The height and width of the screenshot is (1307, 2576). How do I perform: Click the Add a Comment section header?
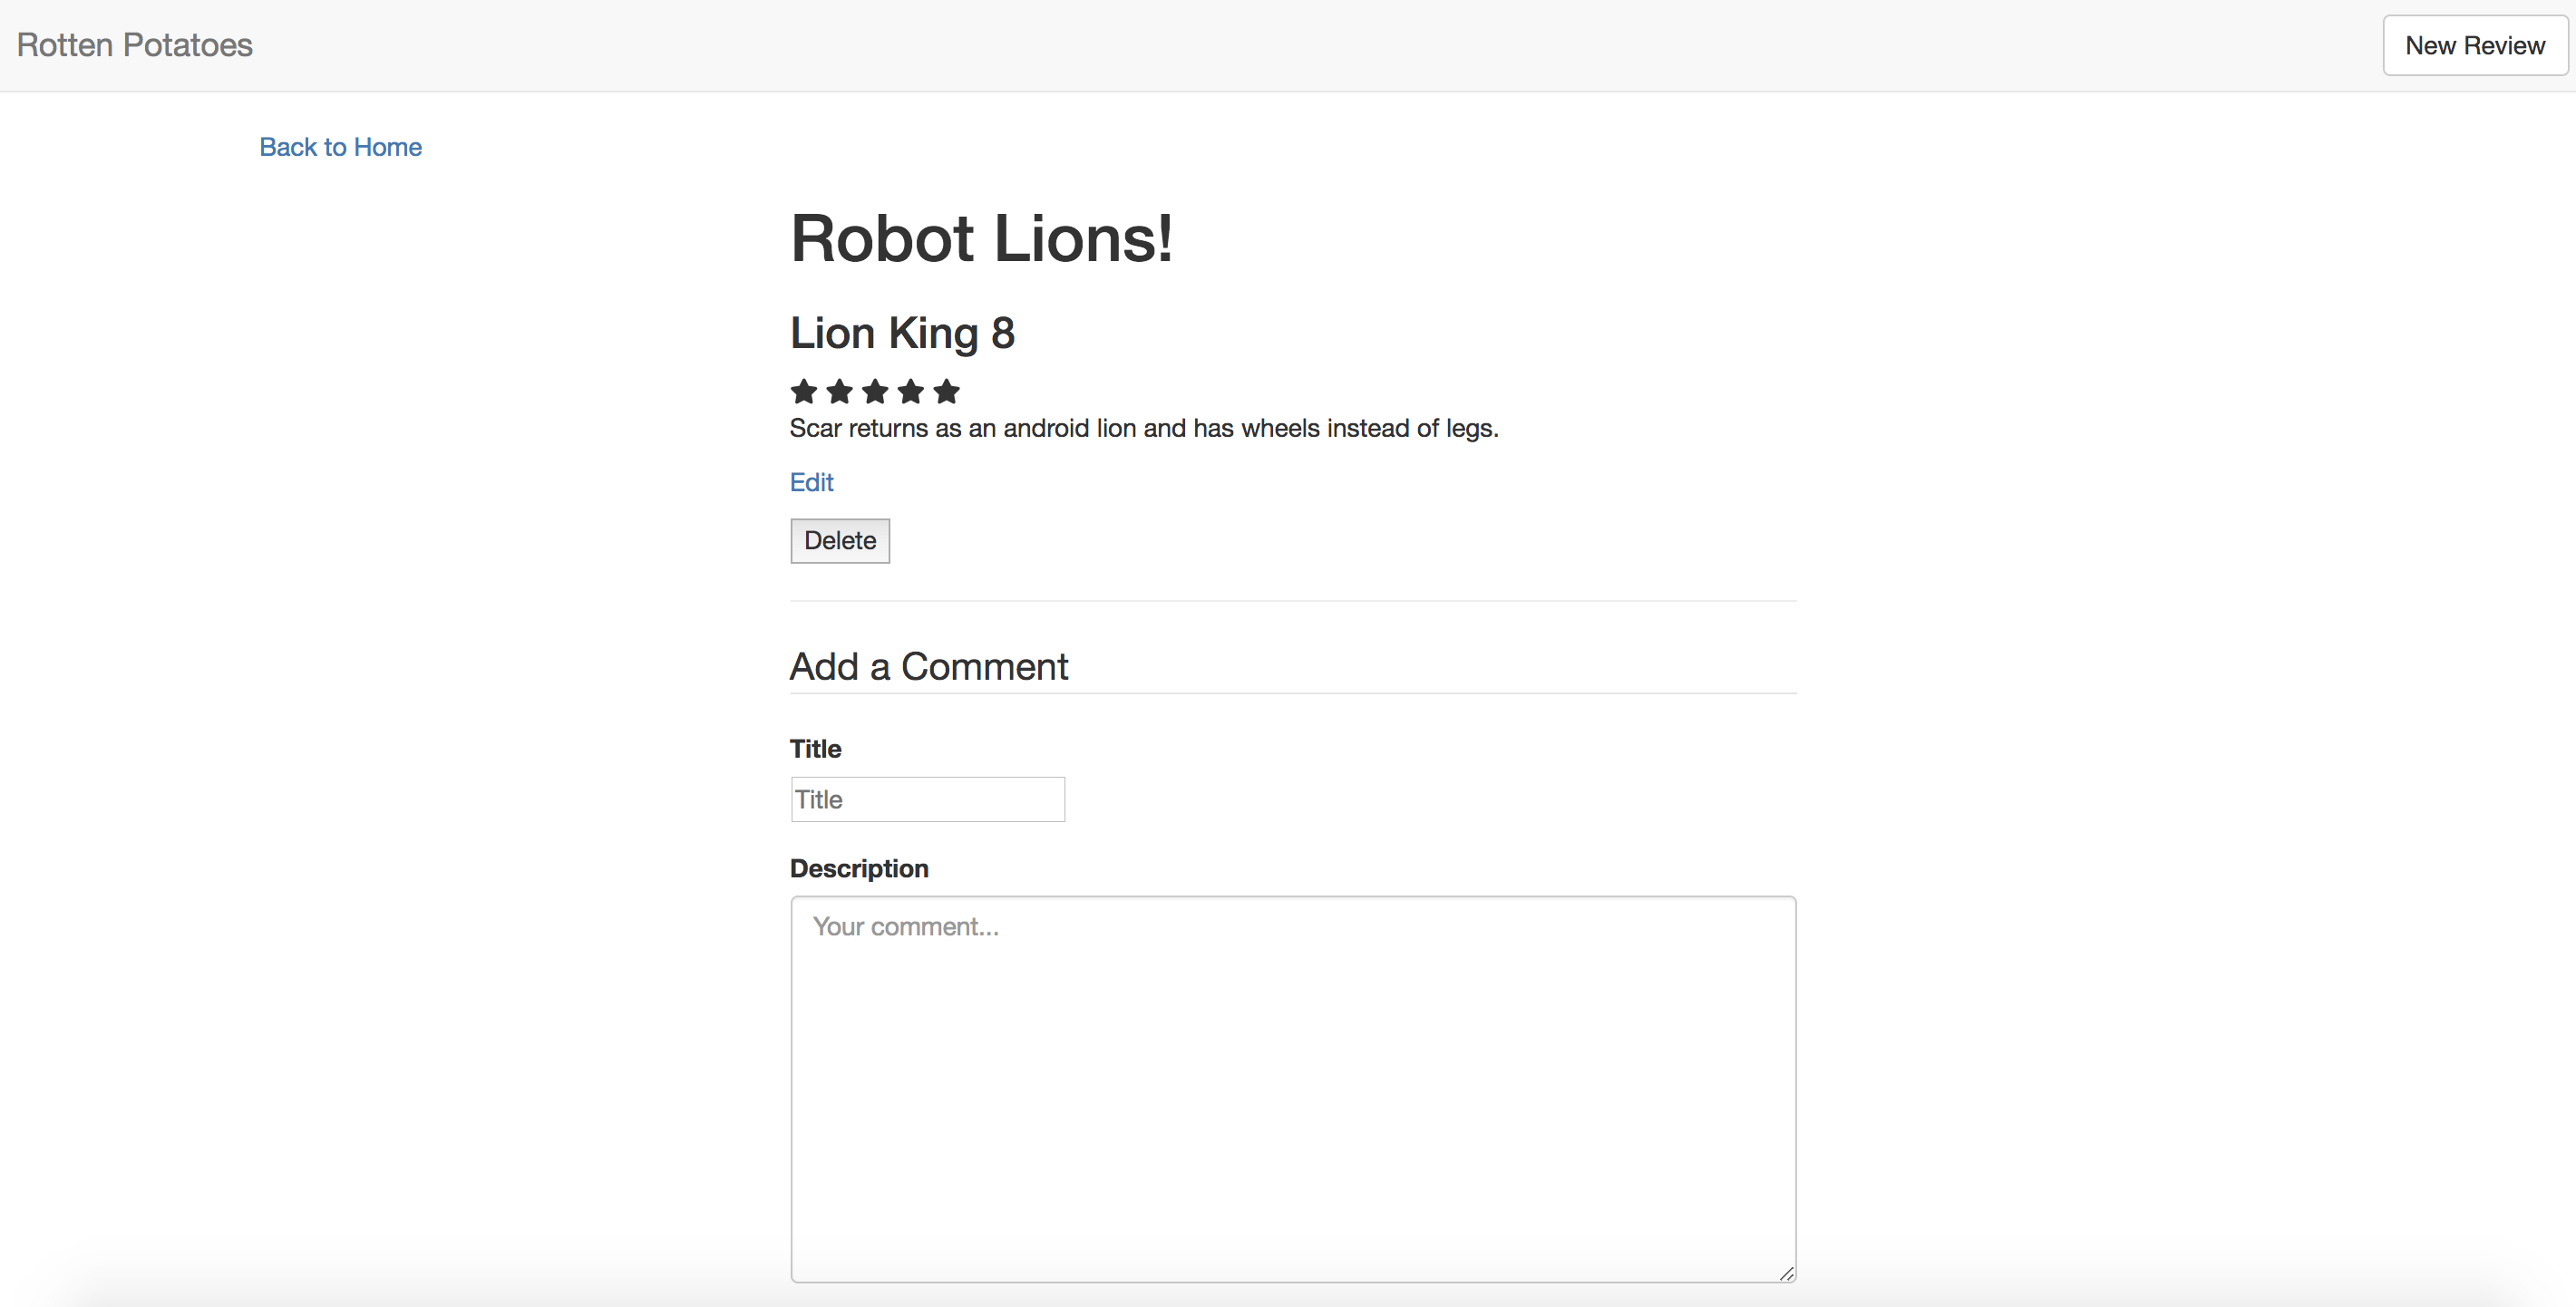tap(928, 666)
